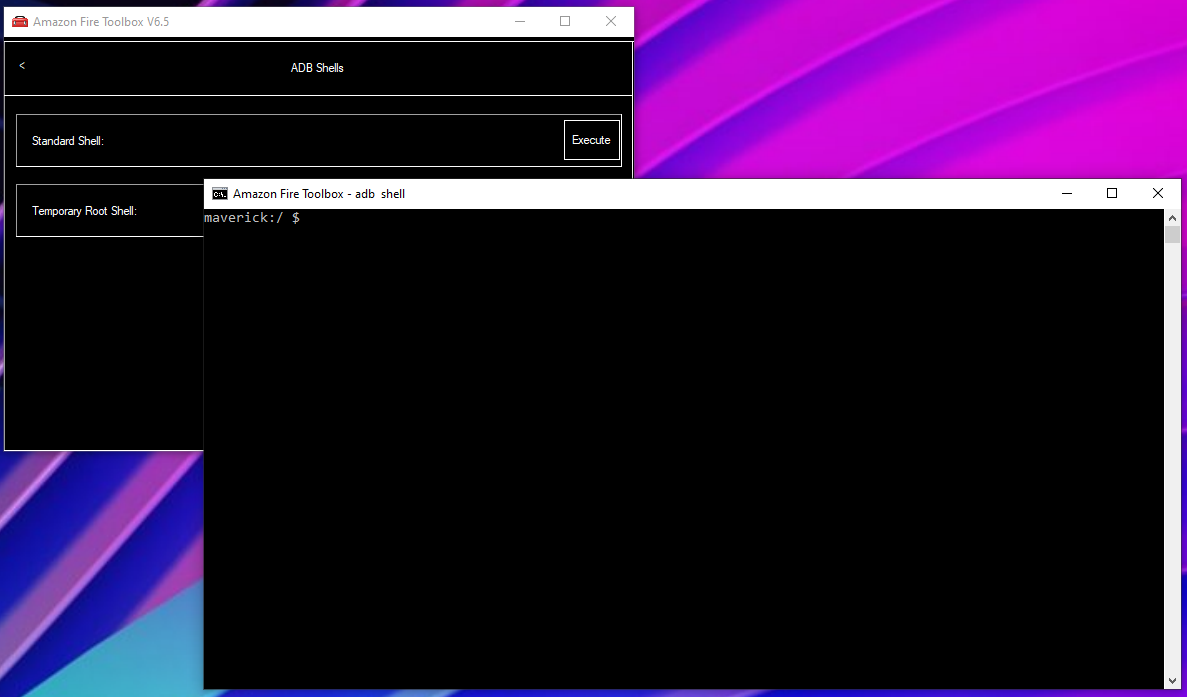Maximize the adb shell window
The width and height of the screenshot is (1187, 697).
[1112, 194]
